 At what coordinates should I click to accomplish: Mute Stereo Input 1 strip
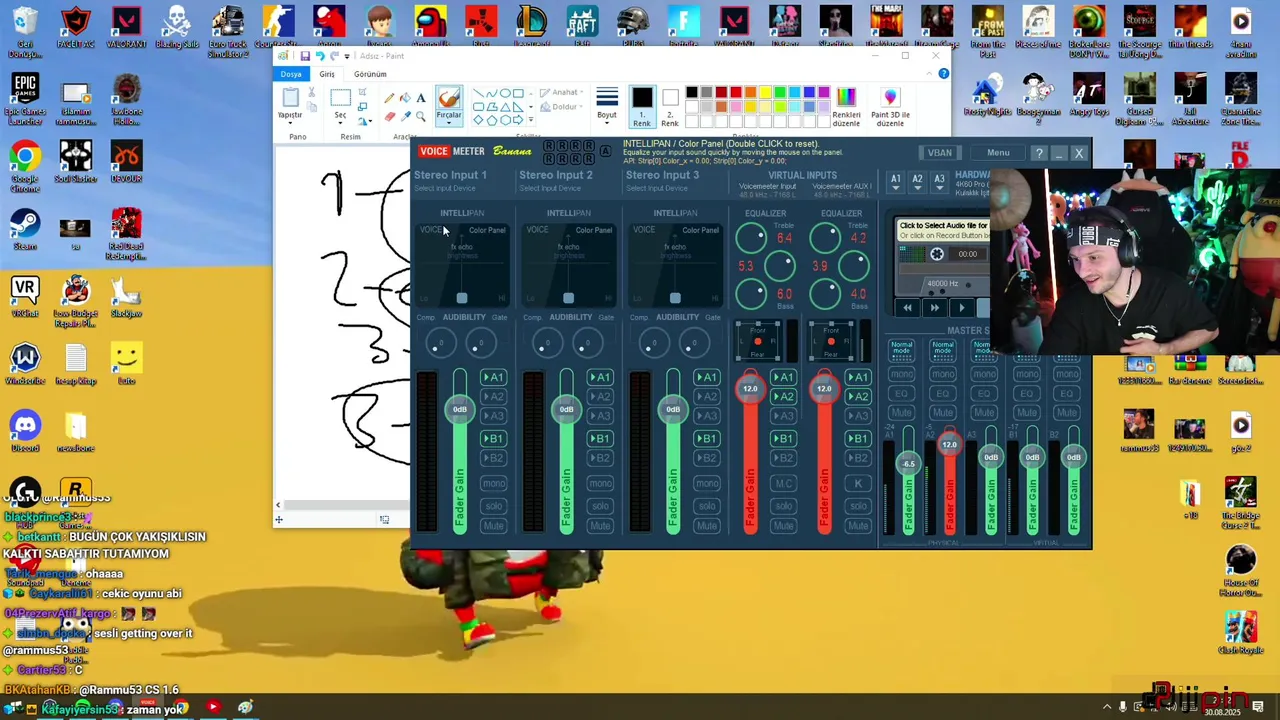point(493,526)
